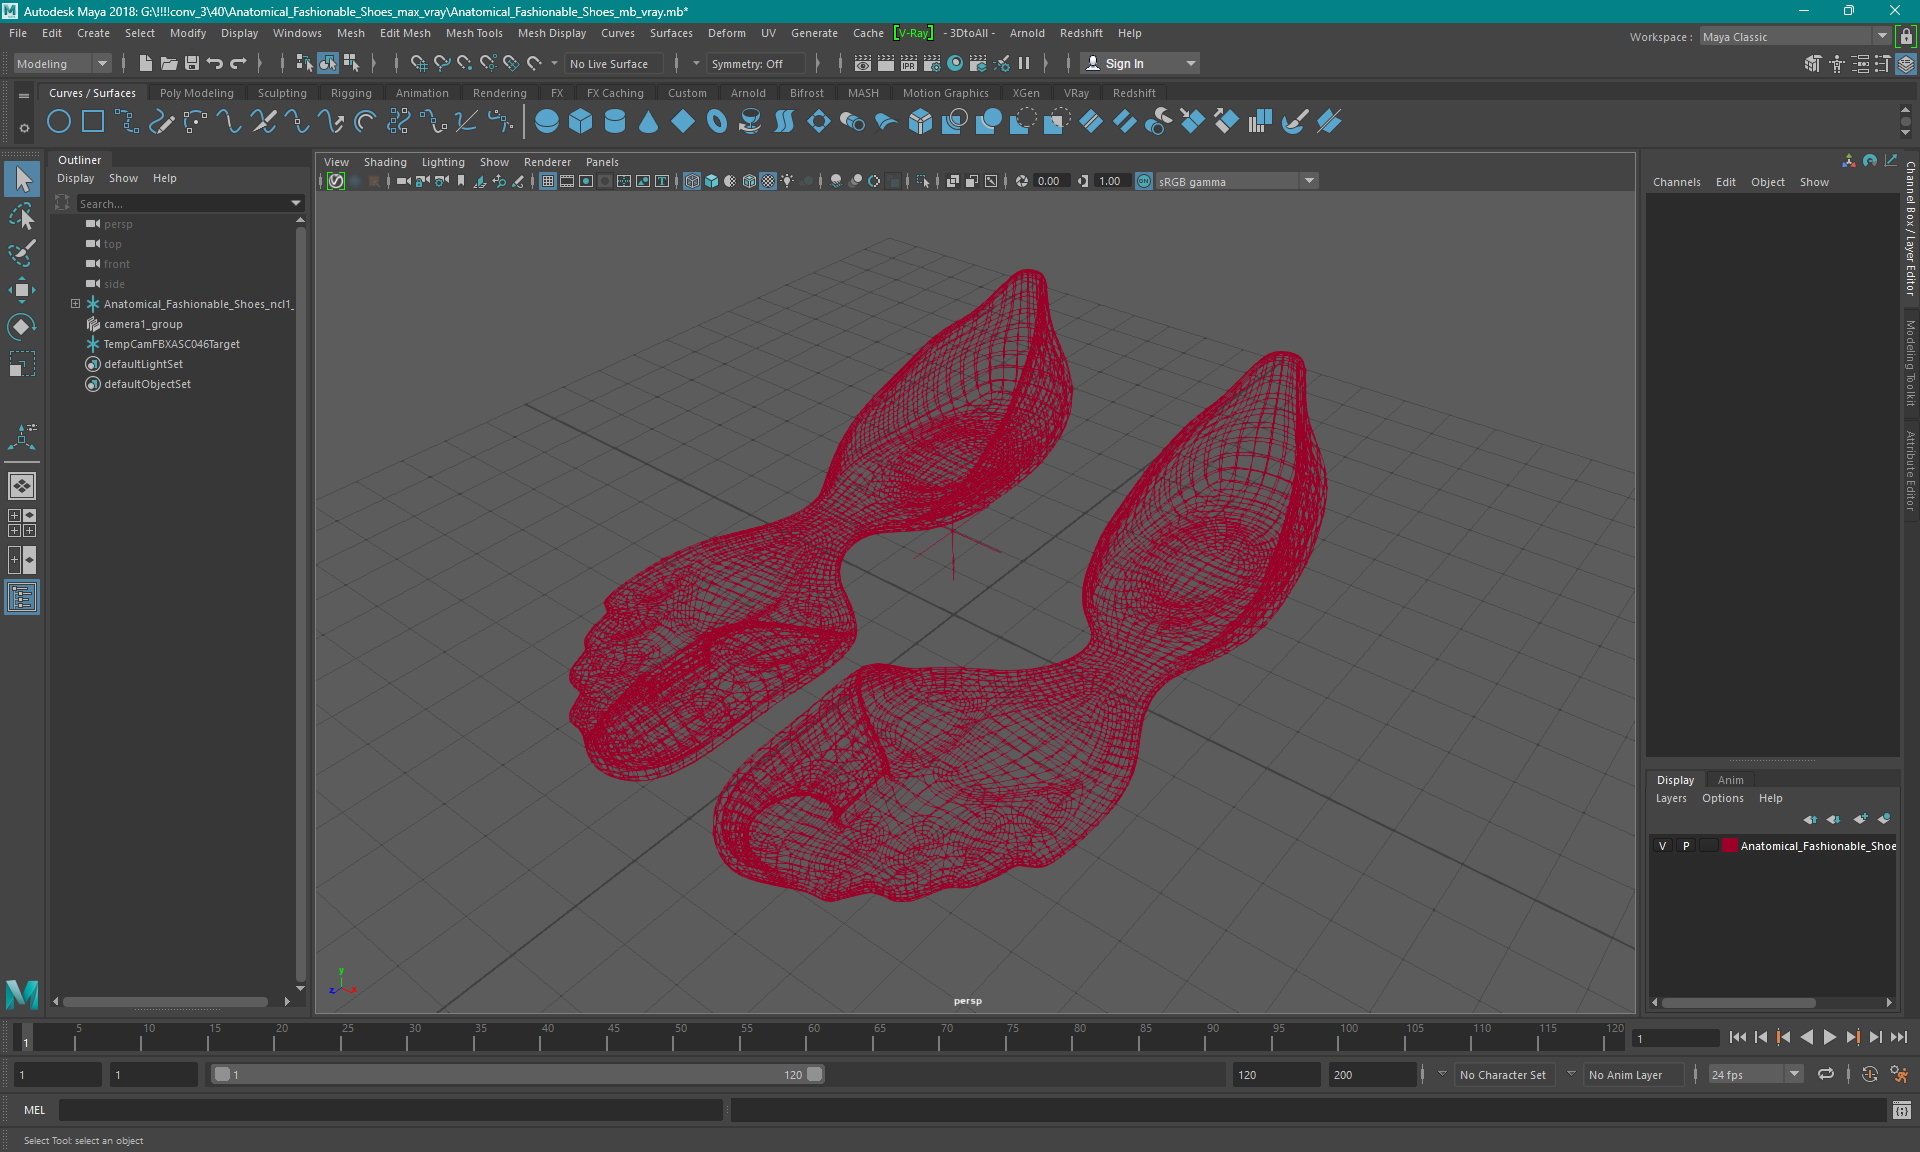Select the NURBS circle shelf icon

tap(59, 122)
